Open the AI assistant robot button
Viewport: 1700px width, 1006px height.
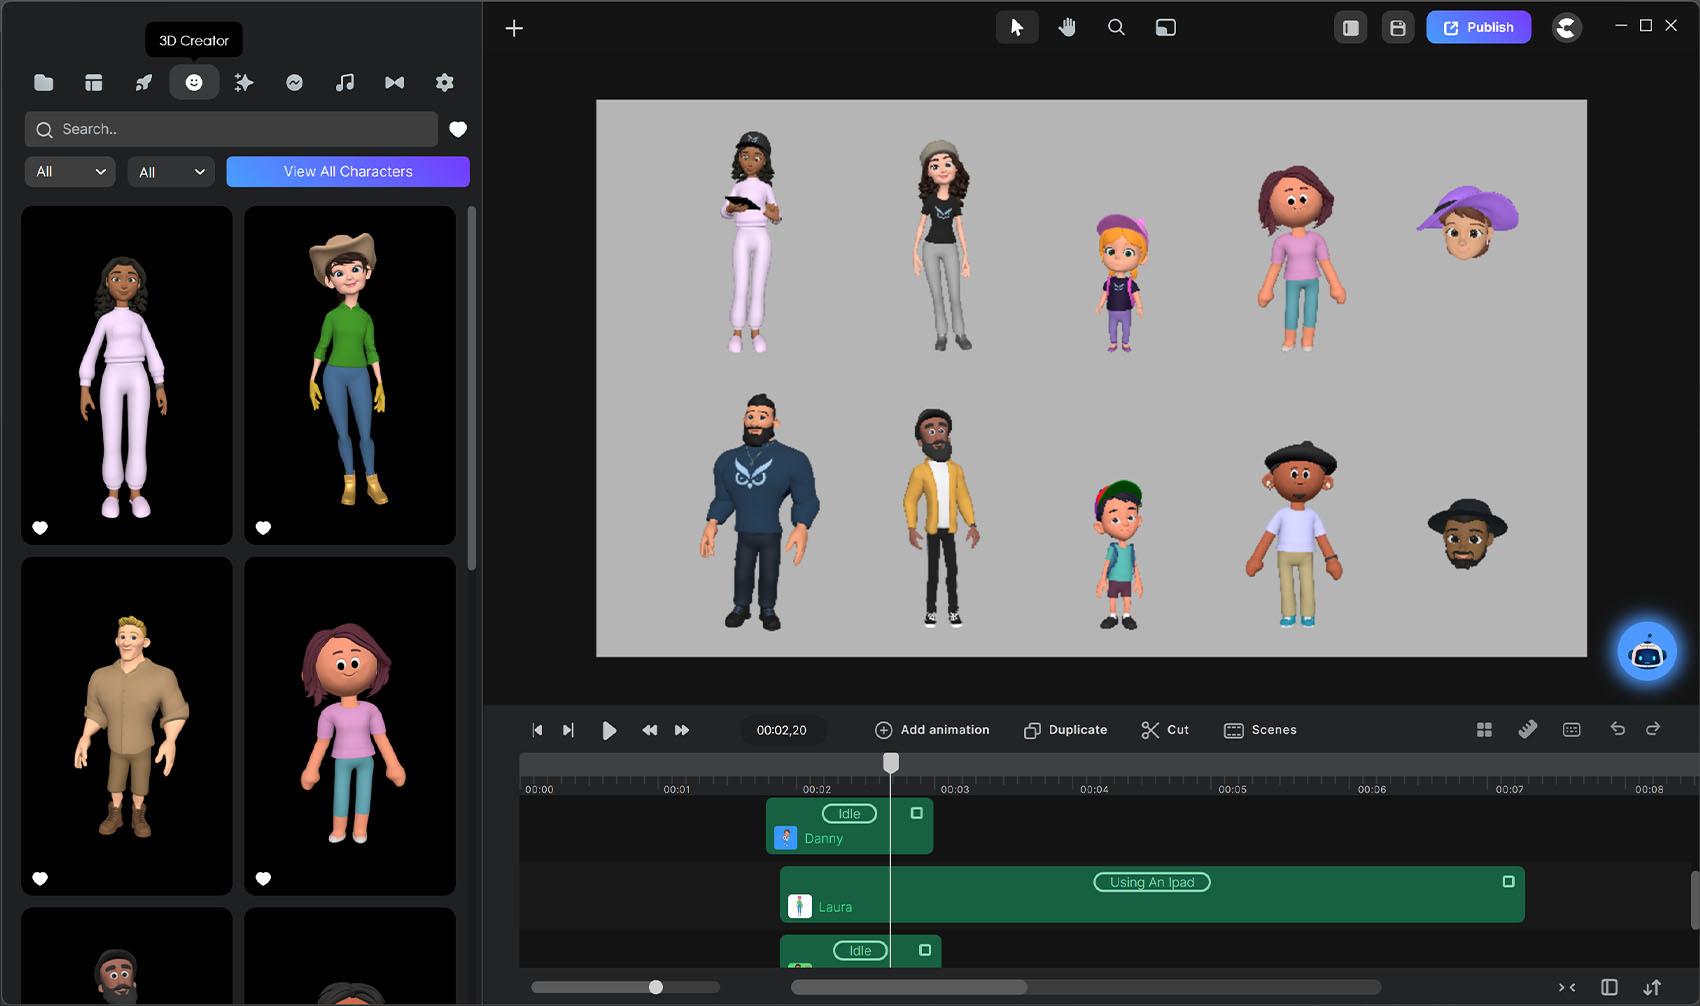(x=1646, y=653)
